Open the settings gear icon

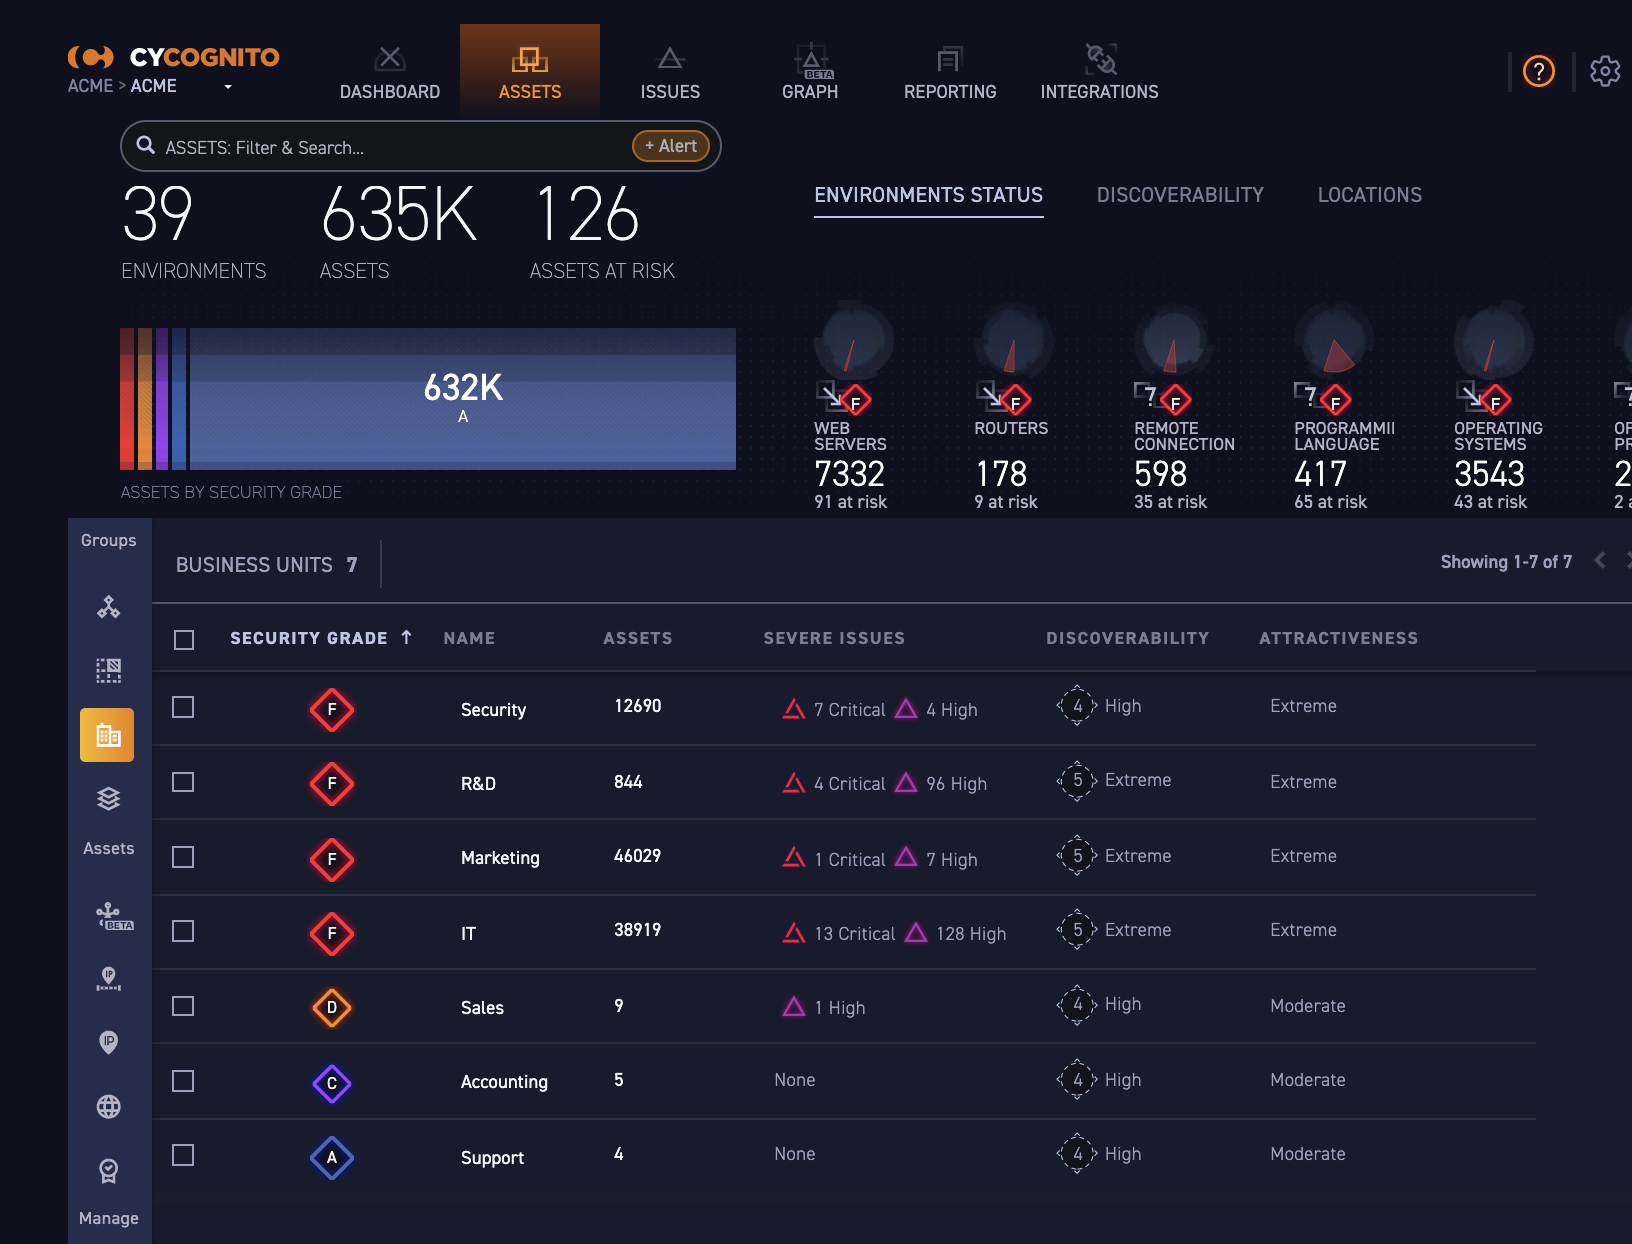1606,71
